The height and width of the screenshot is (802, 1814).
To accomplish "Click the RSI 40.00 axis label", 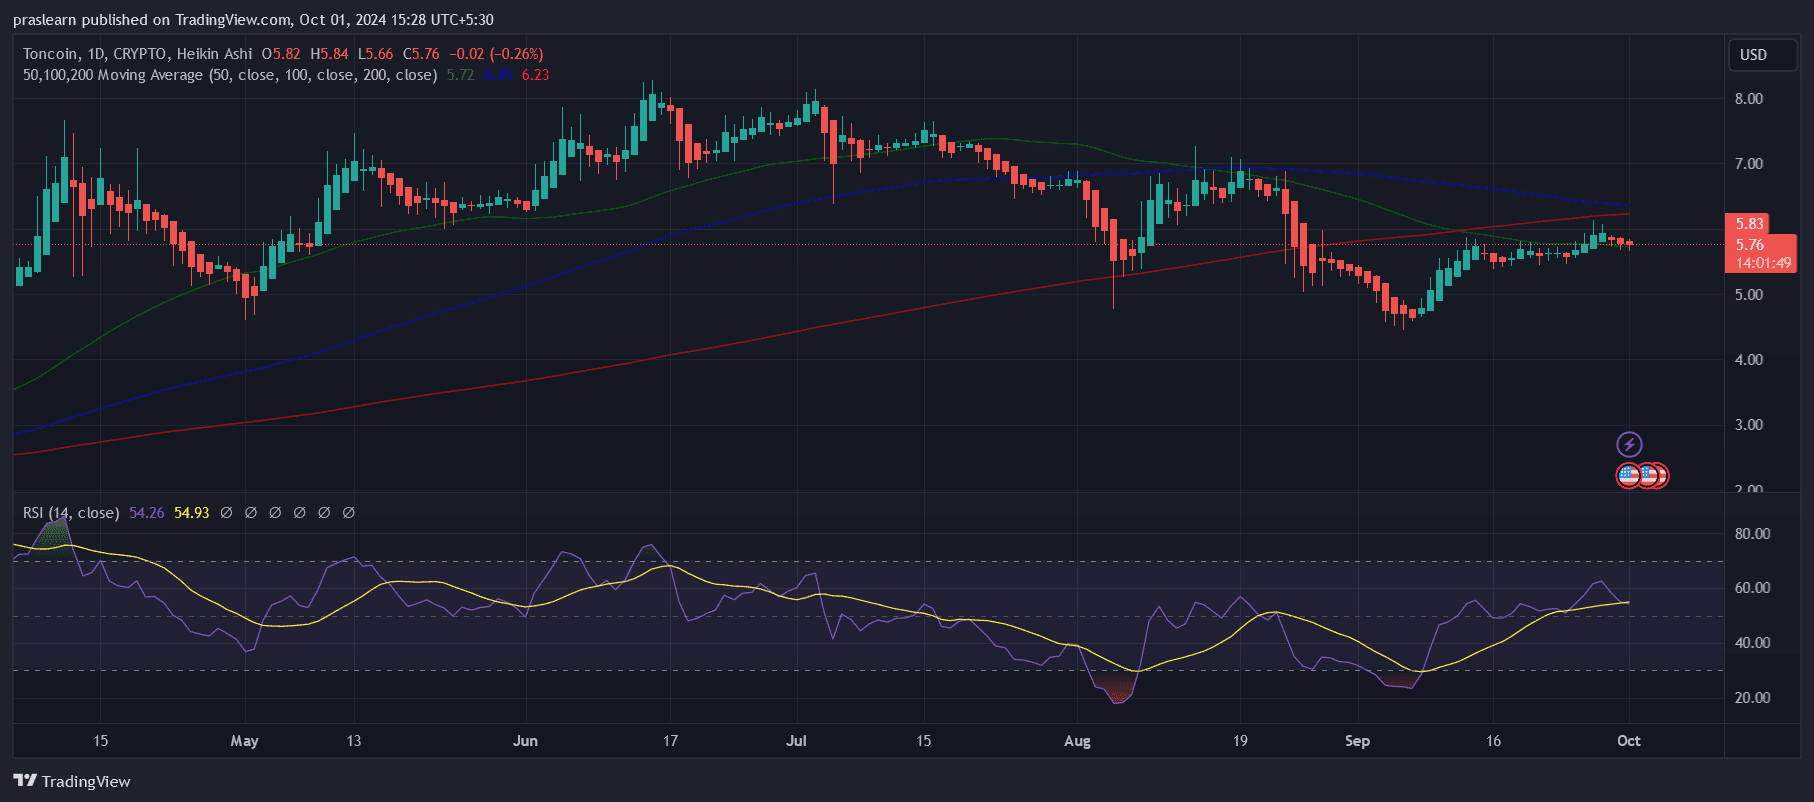I will tap(1752, 643).
